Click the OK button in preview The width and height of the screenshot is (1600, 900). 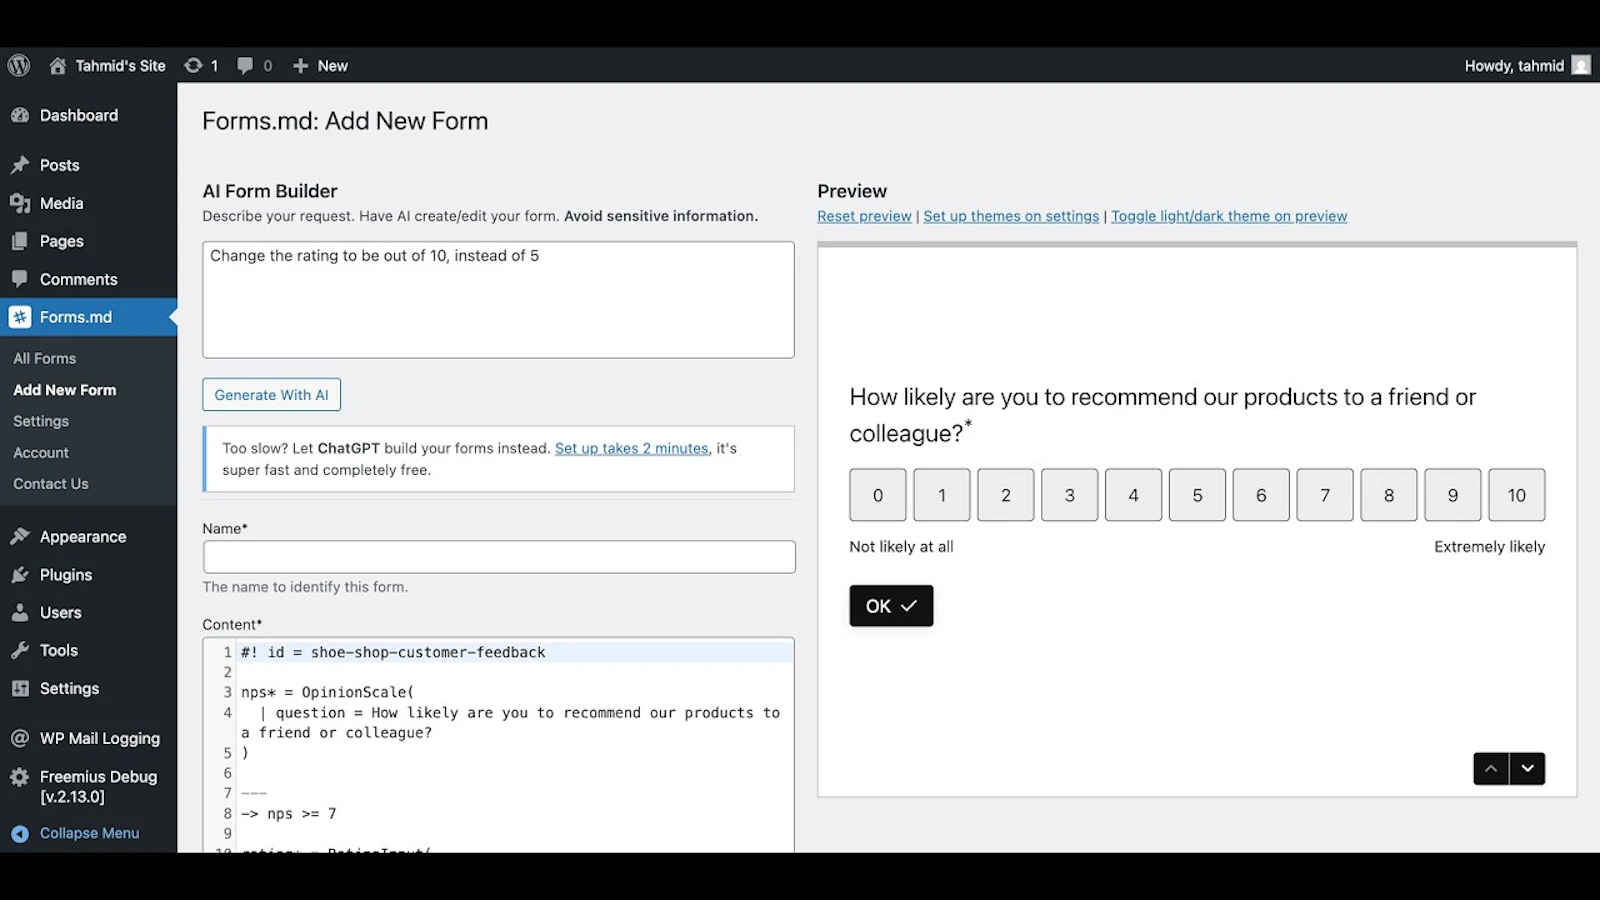pyautogui.click(x=891, y=606)
